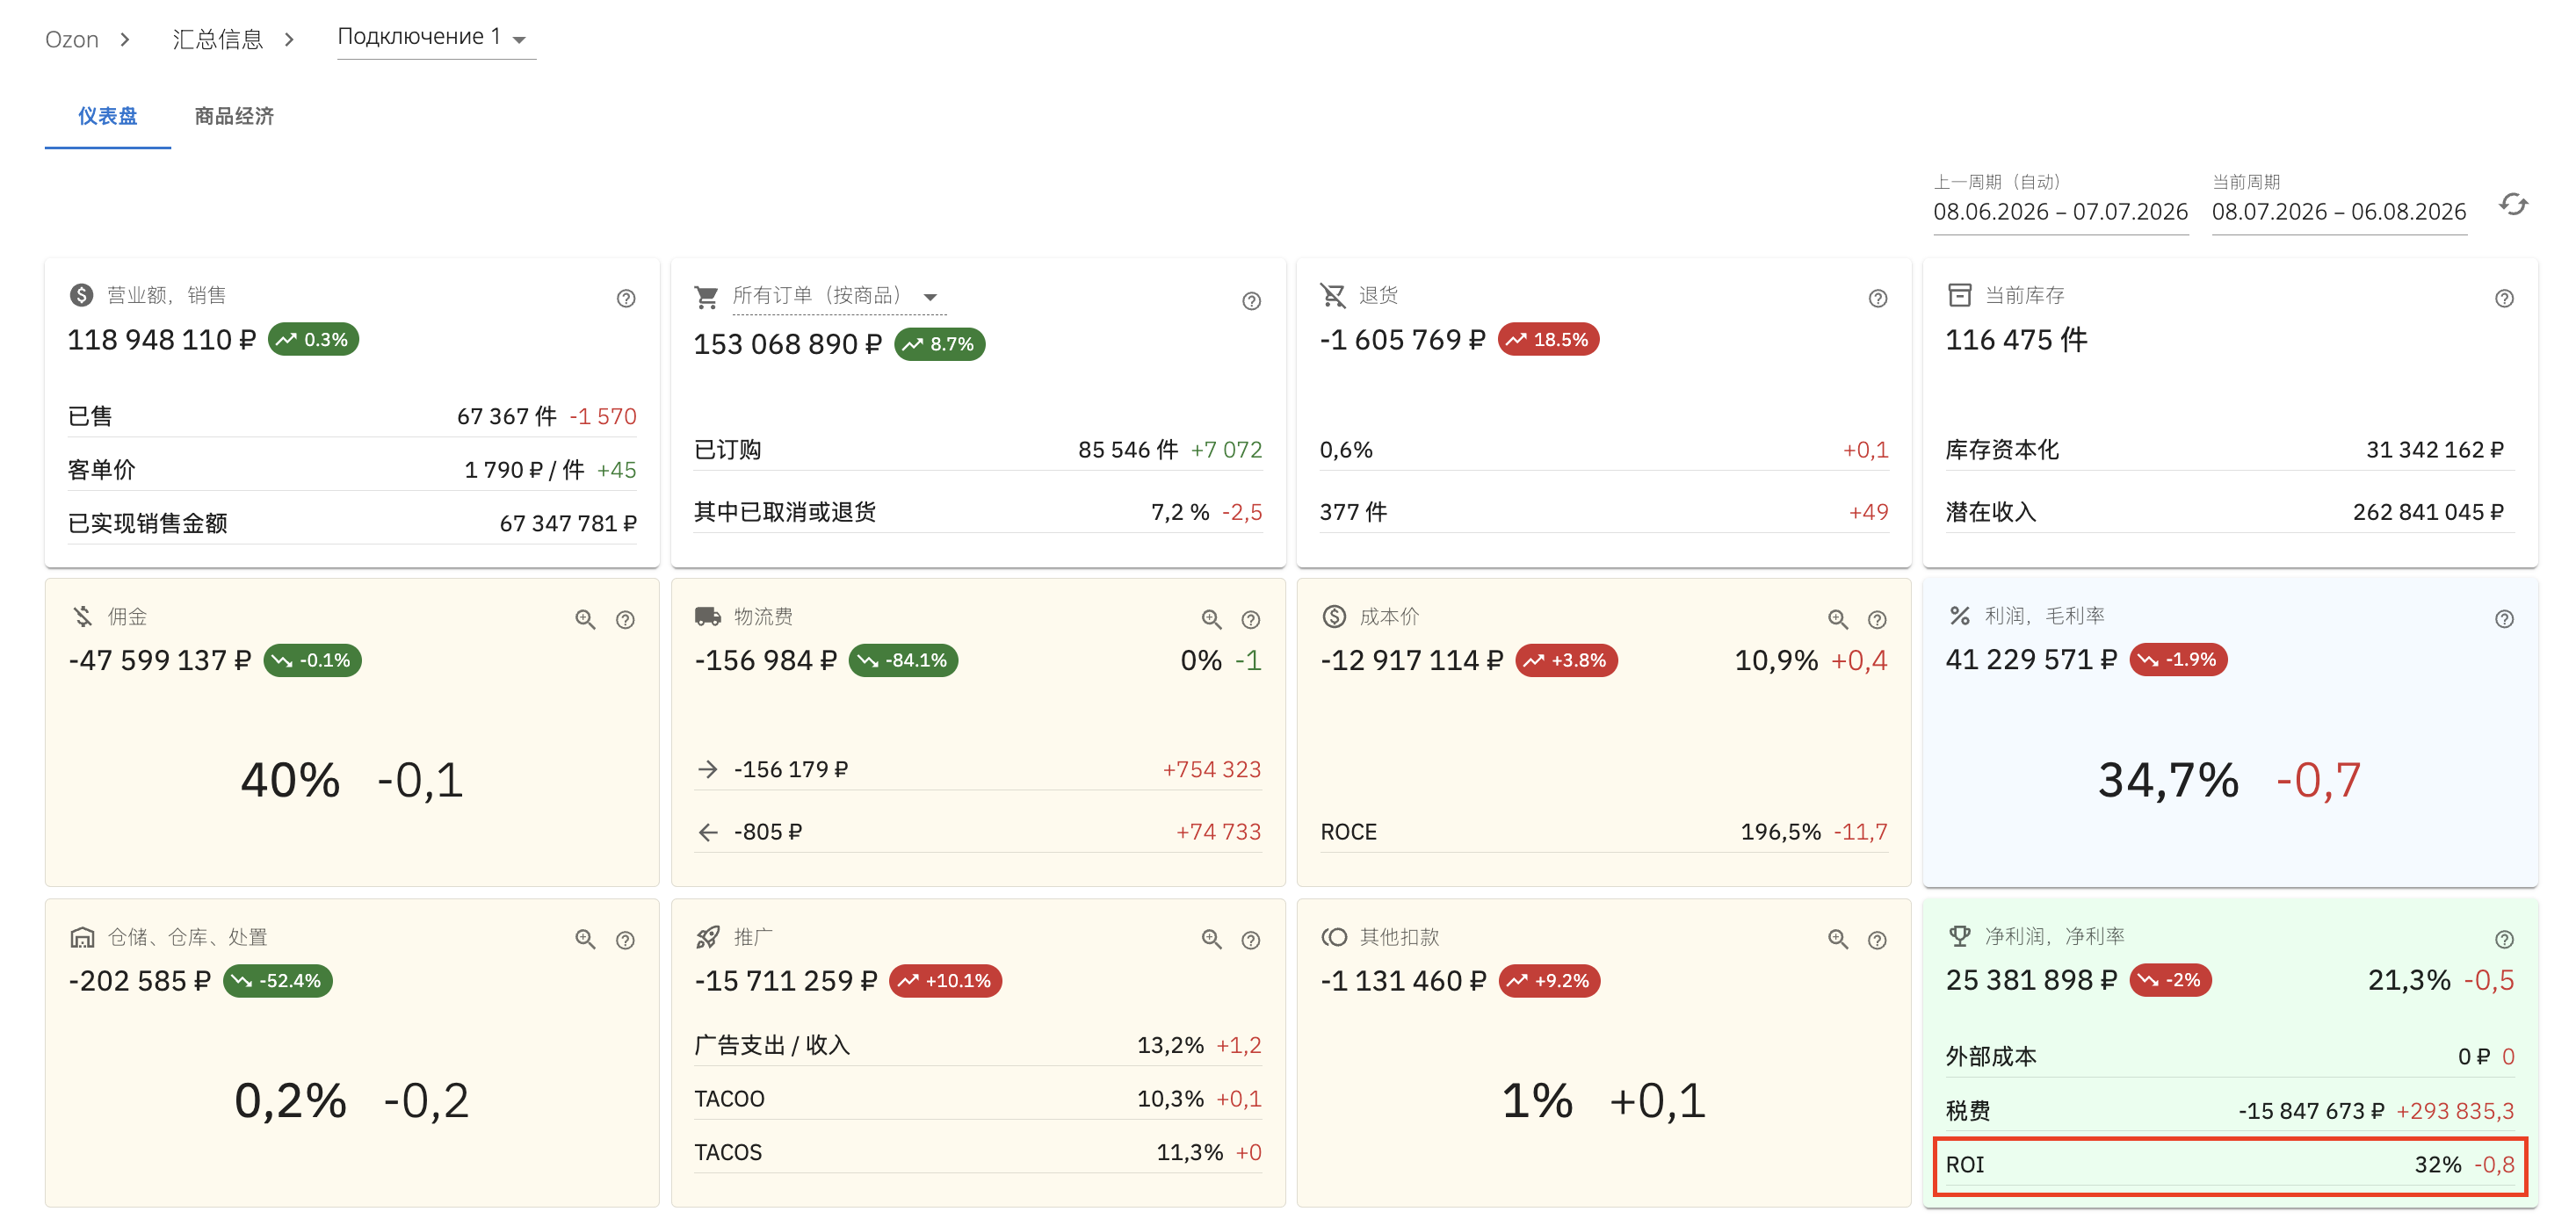This screenshot has height=1226, width=2576.
Task: Click the highlighted ROI row
Action: (x=2230, y=1165)
